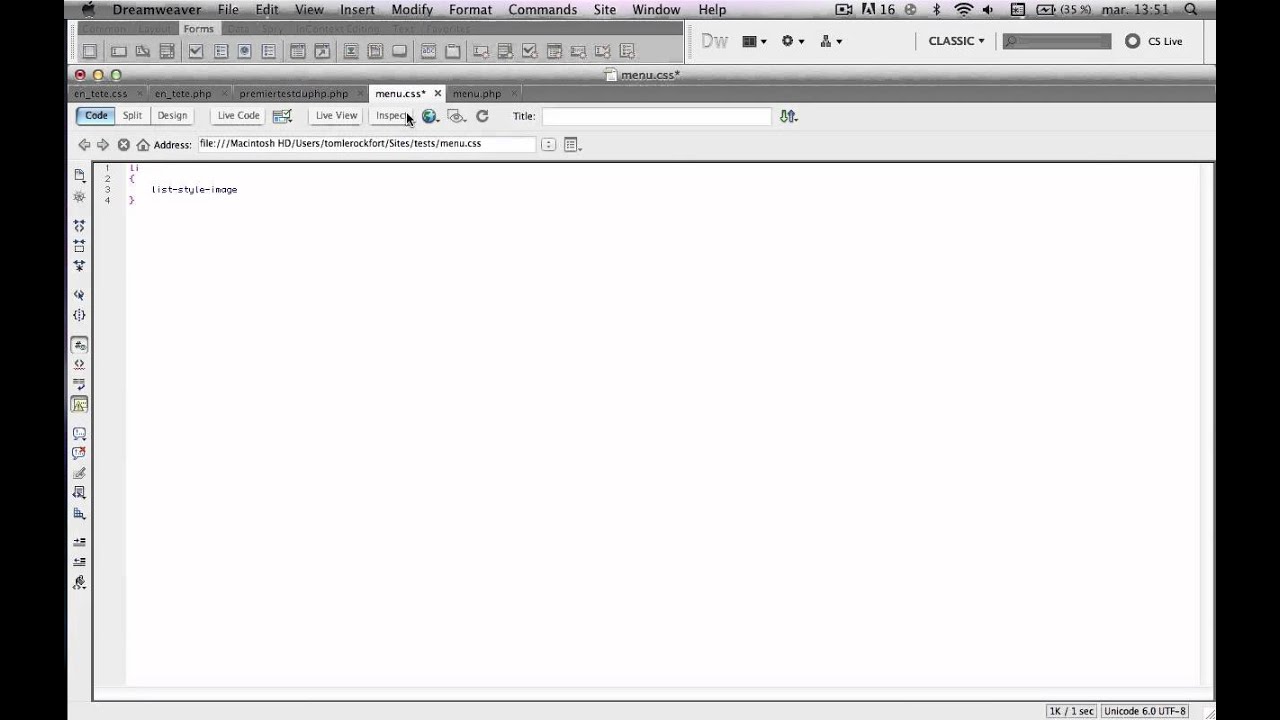The height and width of the screenshot is (720, 1280).
Task: Navigate forward arrow beside address
Action: [x=103, y=145]
